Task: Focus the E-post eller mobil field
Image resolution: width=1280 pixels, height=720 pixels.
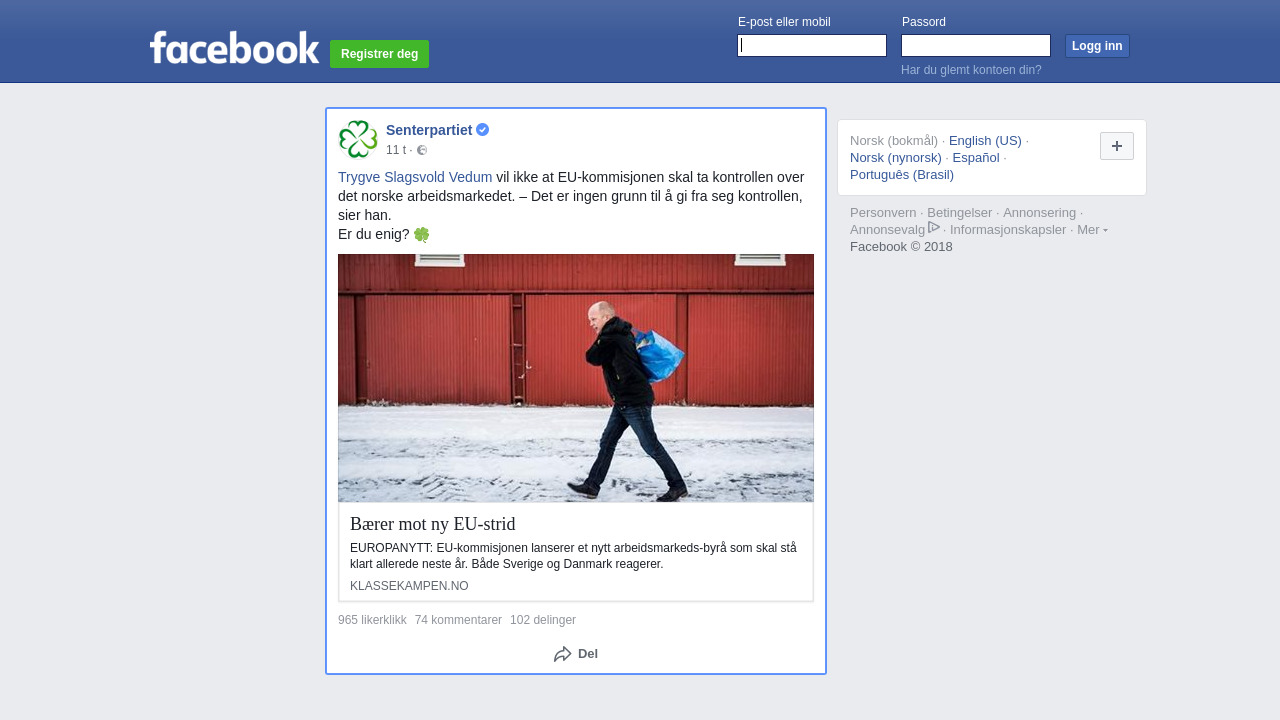Action: [812, 46]
